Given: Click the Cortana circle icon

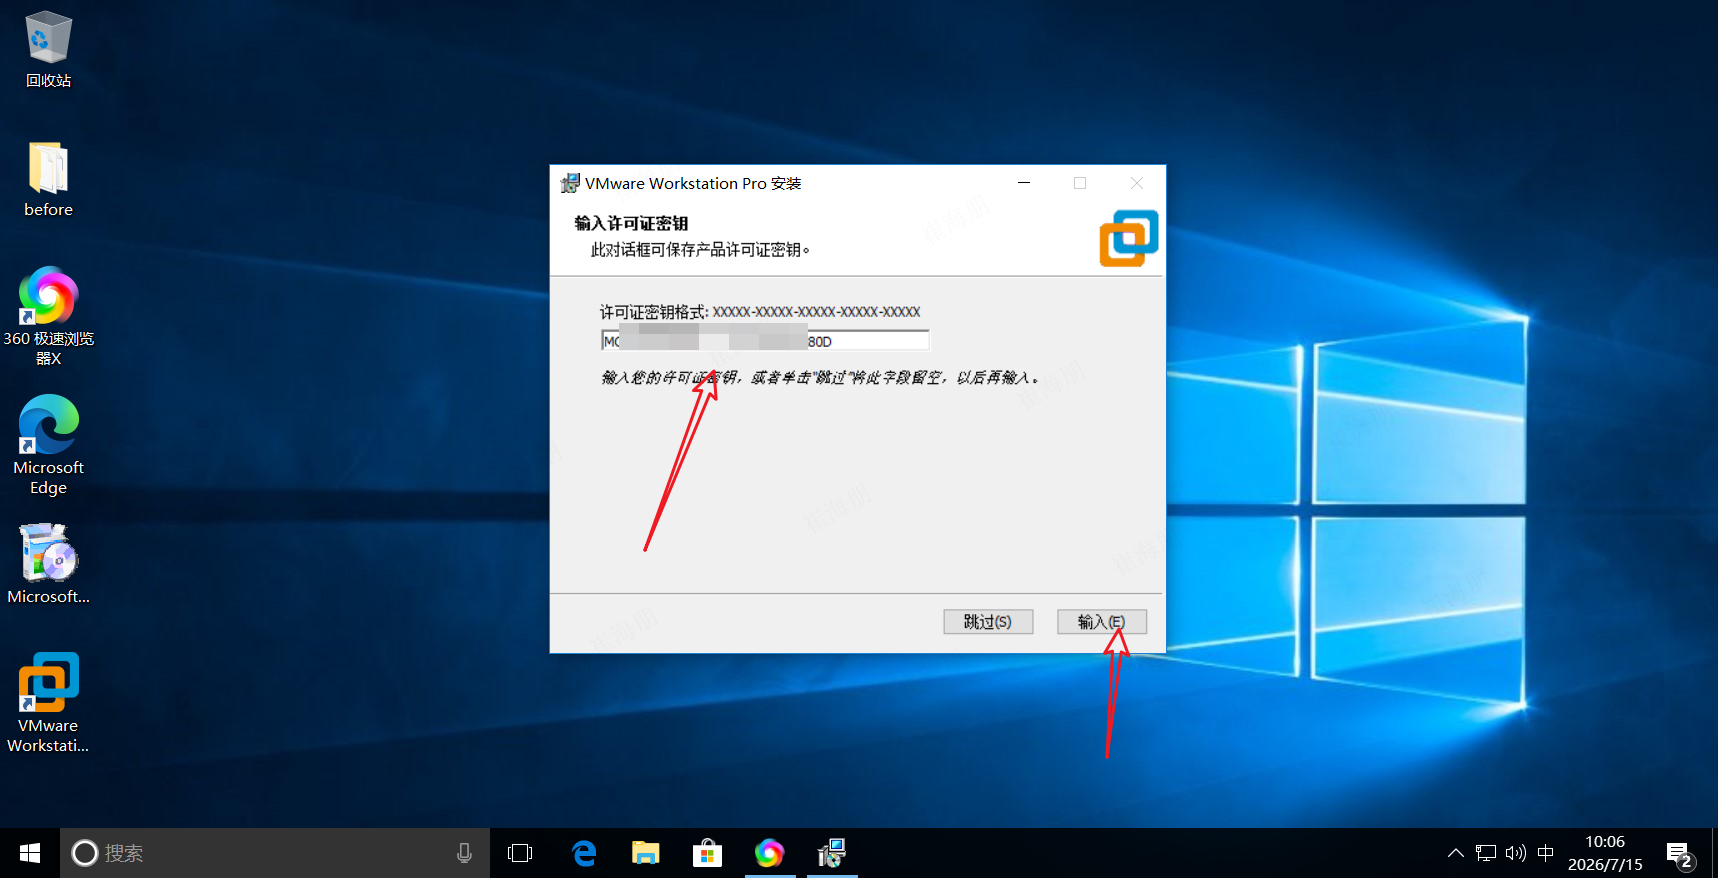Looking at the screenshot, I should pyautogui.click(x=85, y=853).
